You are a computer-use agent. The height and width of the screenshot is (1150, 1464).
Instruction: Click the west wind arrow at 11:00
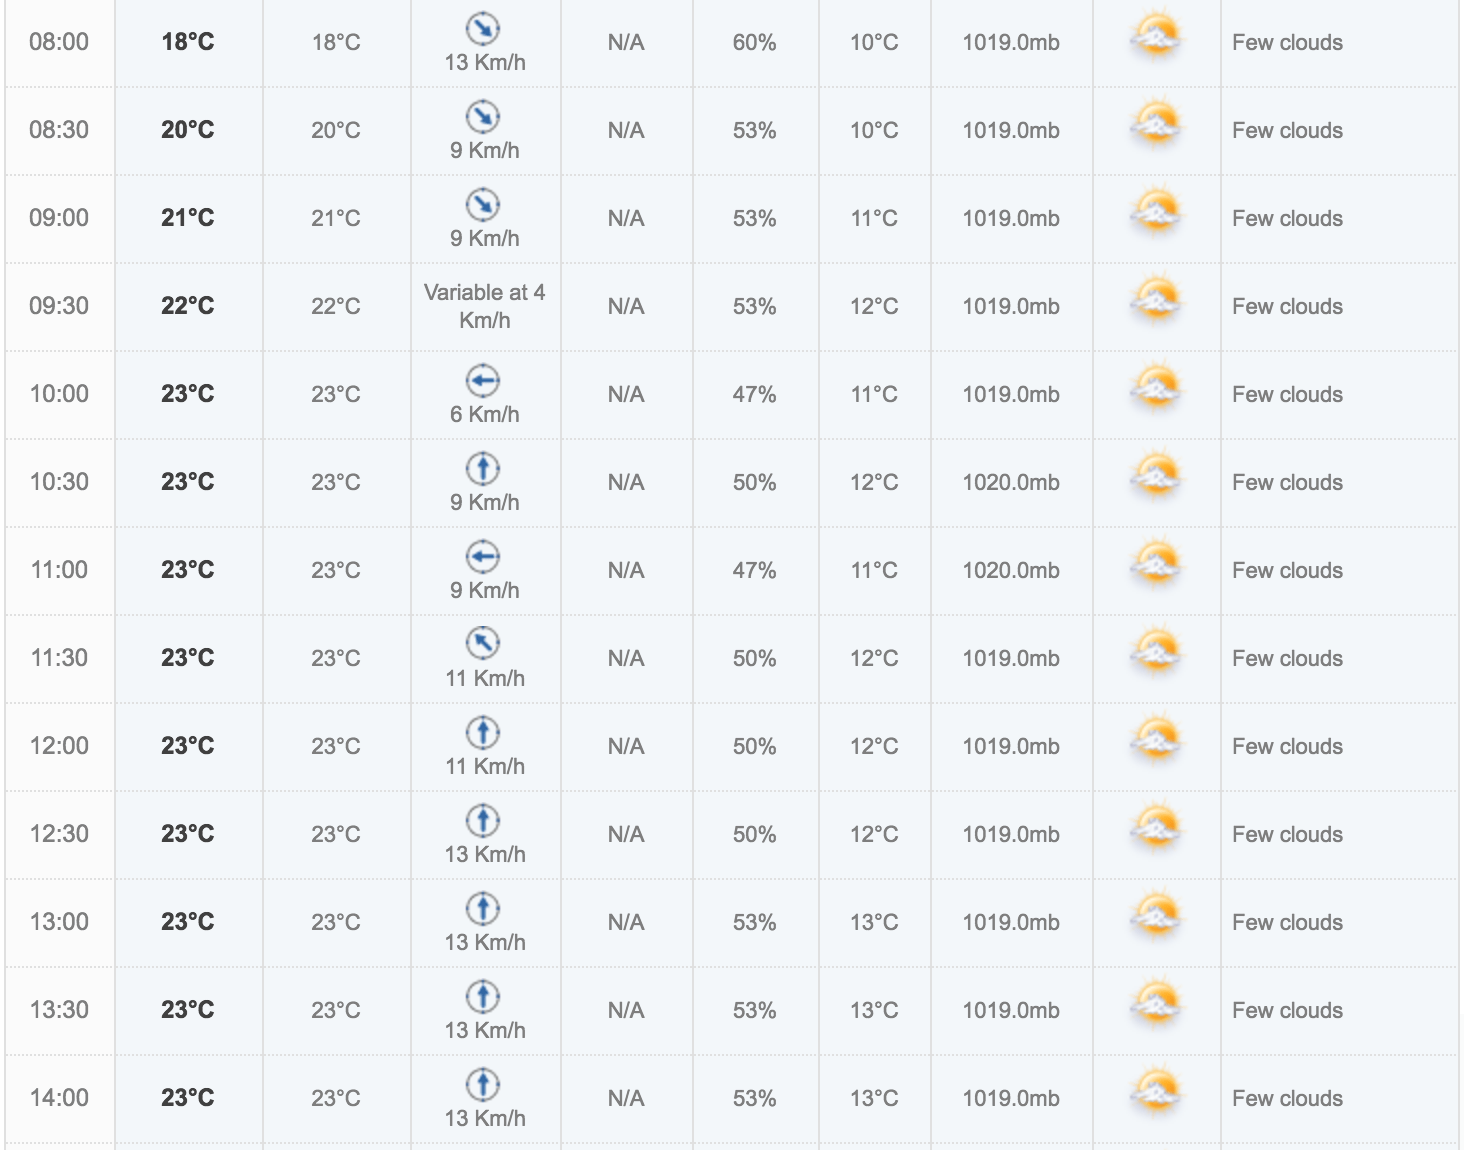483,556
